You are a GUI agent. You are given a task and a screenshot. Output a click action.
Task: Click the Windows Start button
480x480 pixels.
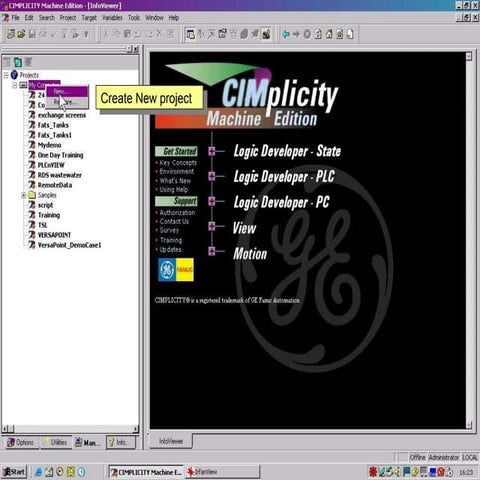14,472
